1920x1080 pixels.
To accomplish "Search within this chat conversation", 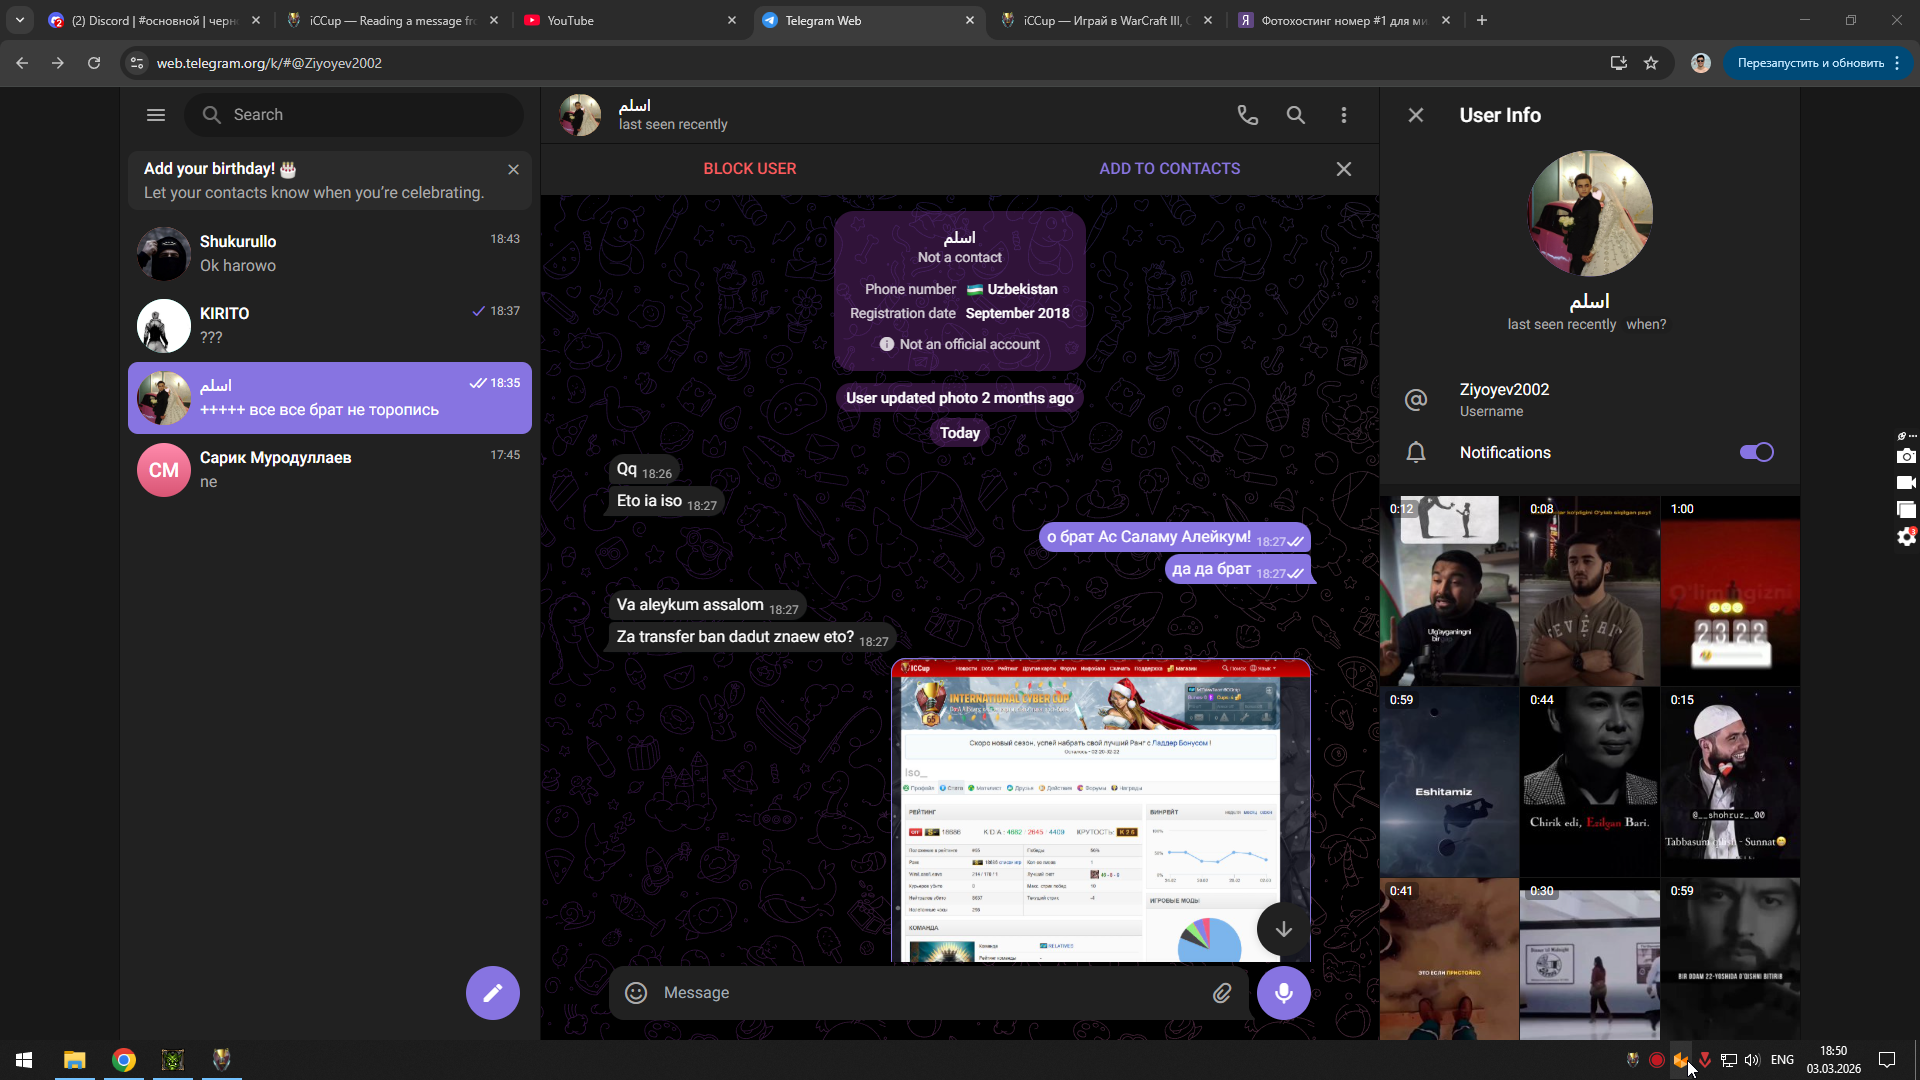I will click(x=1295, y=115).
